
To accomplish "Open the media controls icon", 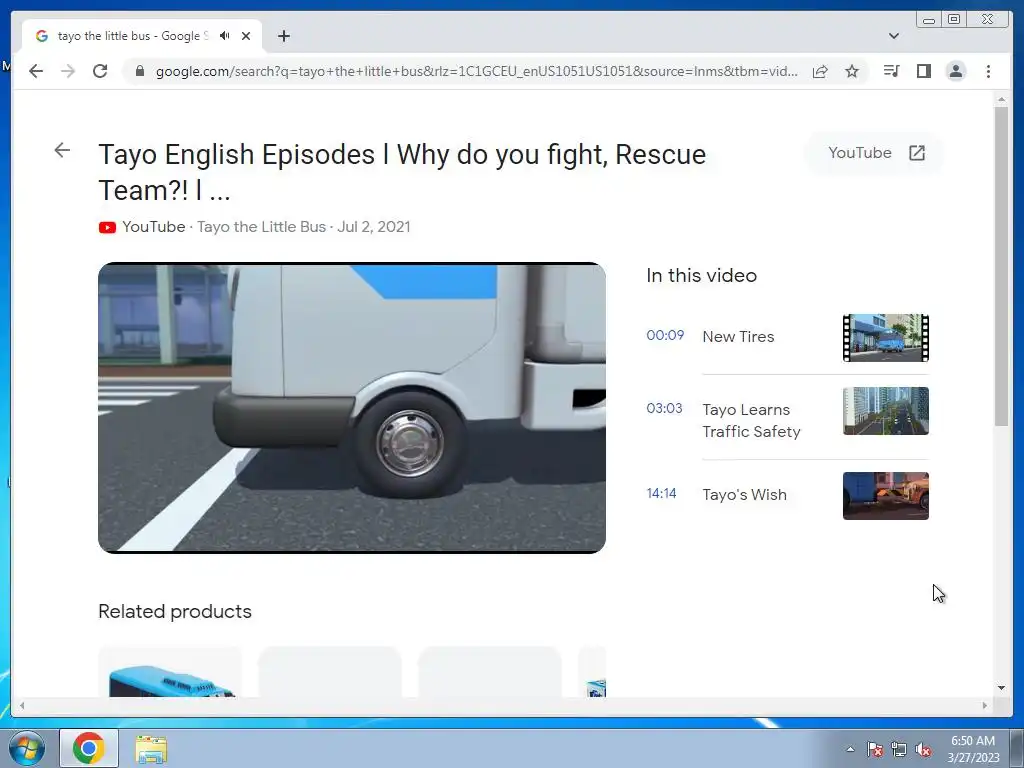I will coord(891,71).
